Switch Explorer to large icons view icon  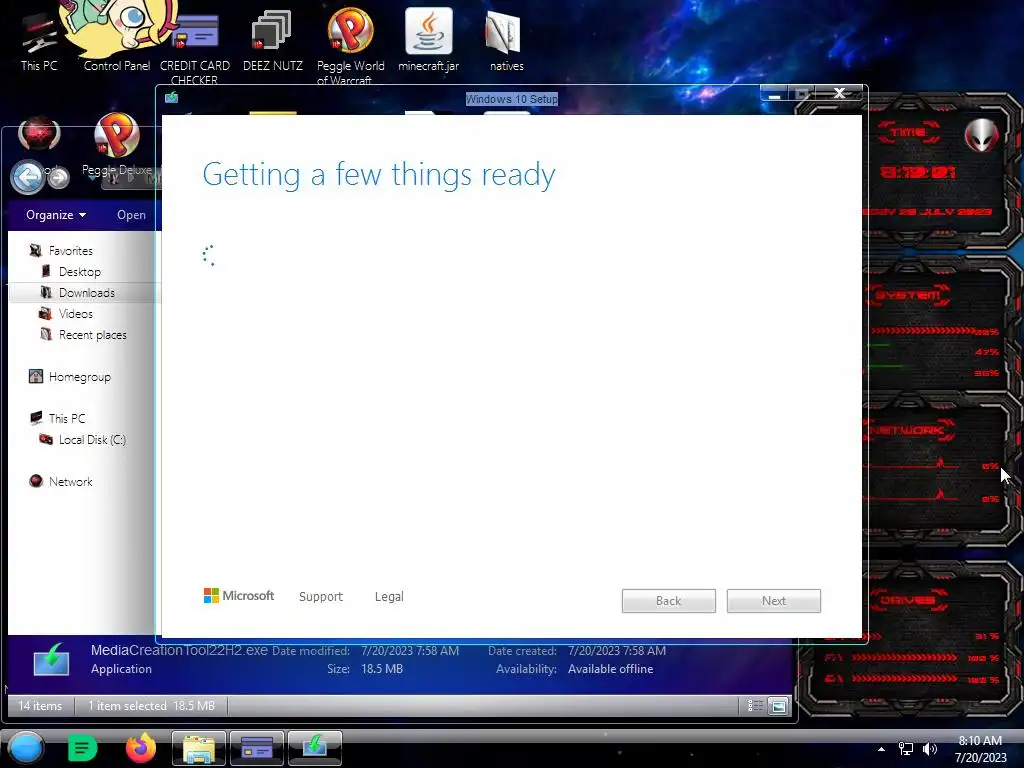(778, 706)
